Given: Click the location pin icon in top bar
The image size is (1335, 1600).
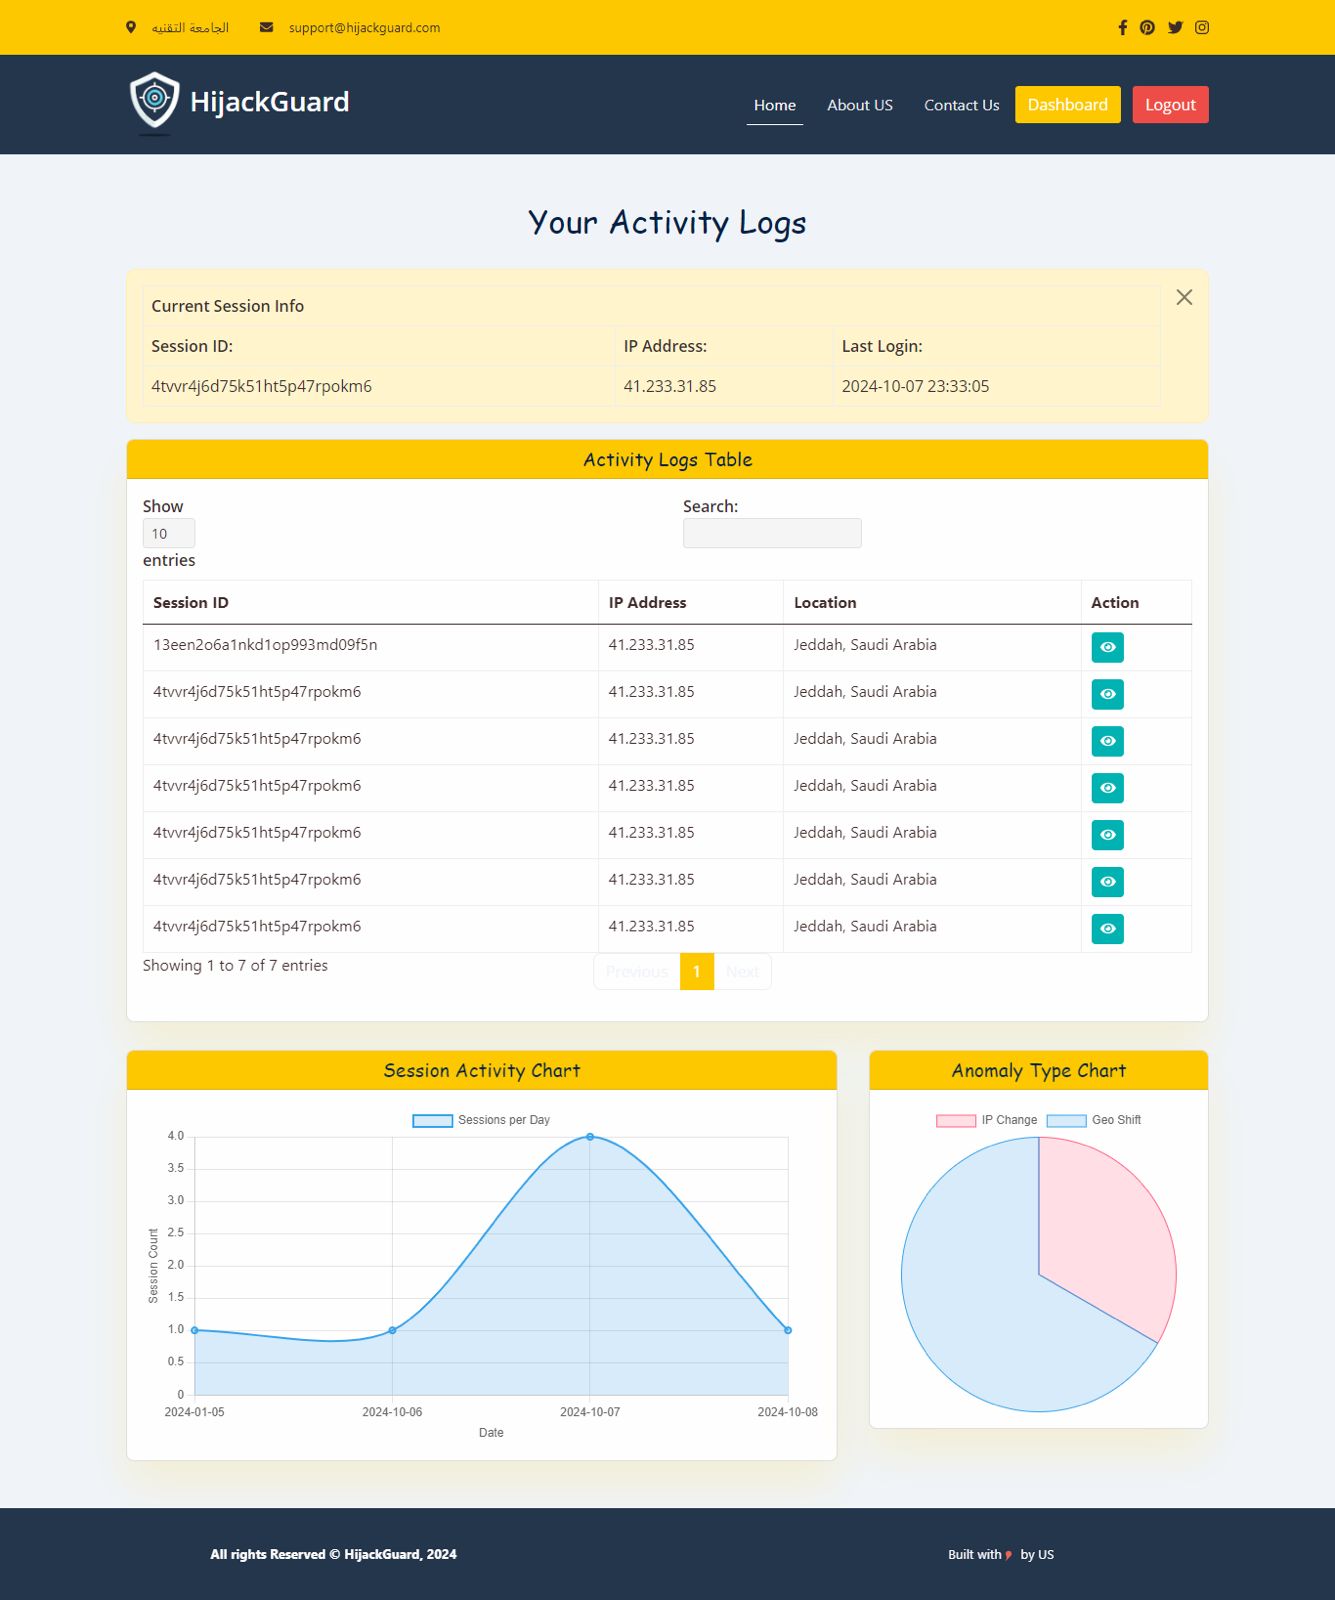Looking at the screenshot, I should coord(131,28).
